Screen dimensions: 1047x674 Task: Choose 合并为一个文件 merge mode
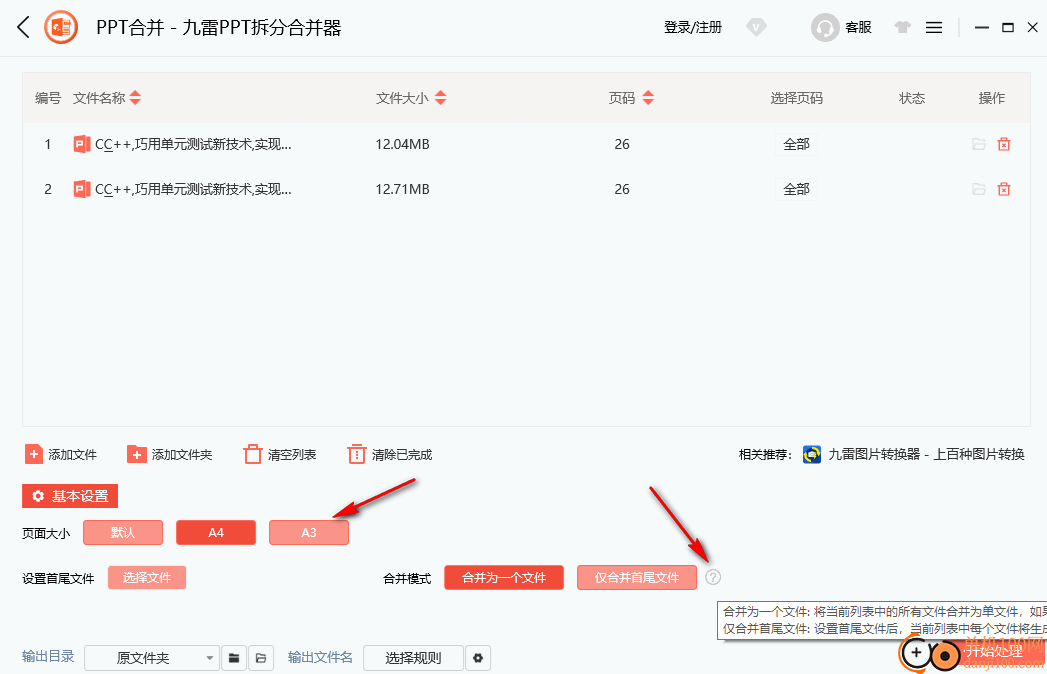pyautogui.click(x=504, y=578)
